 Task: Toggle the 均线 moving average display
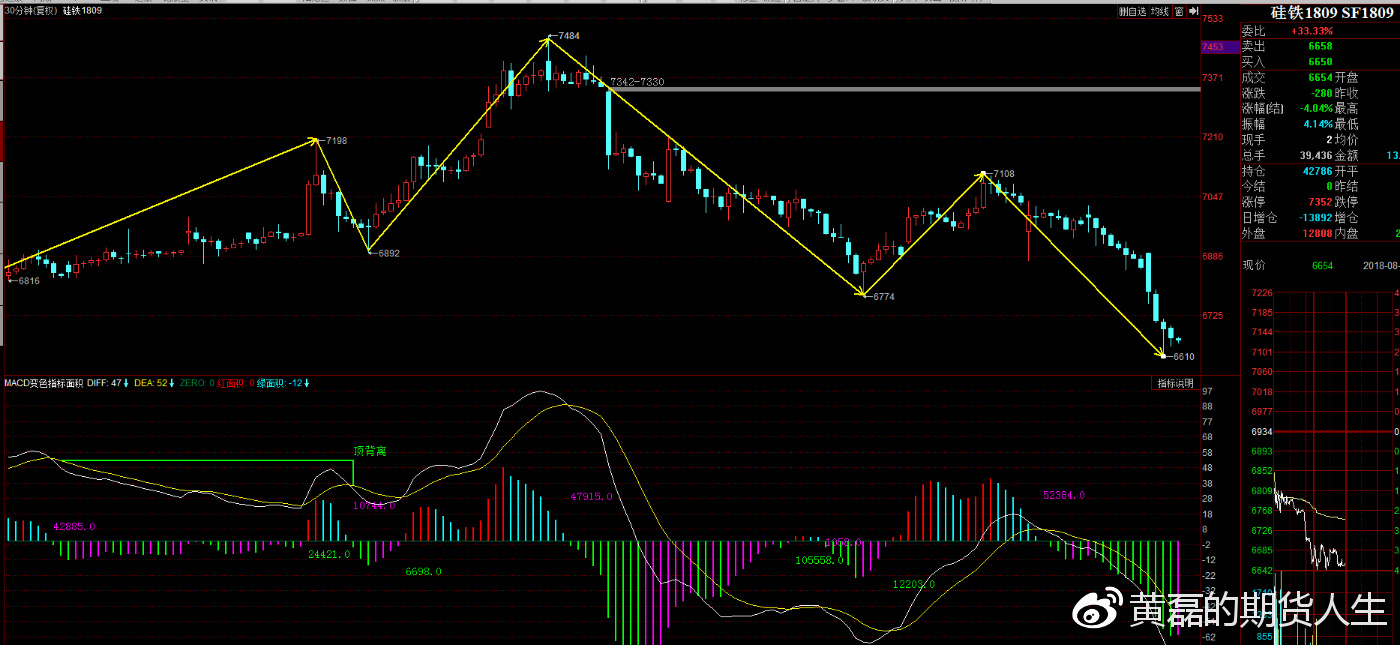tap(1159, 12)
